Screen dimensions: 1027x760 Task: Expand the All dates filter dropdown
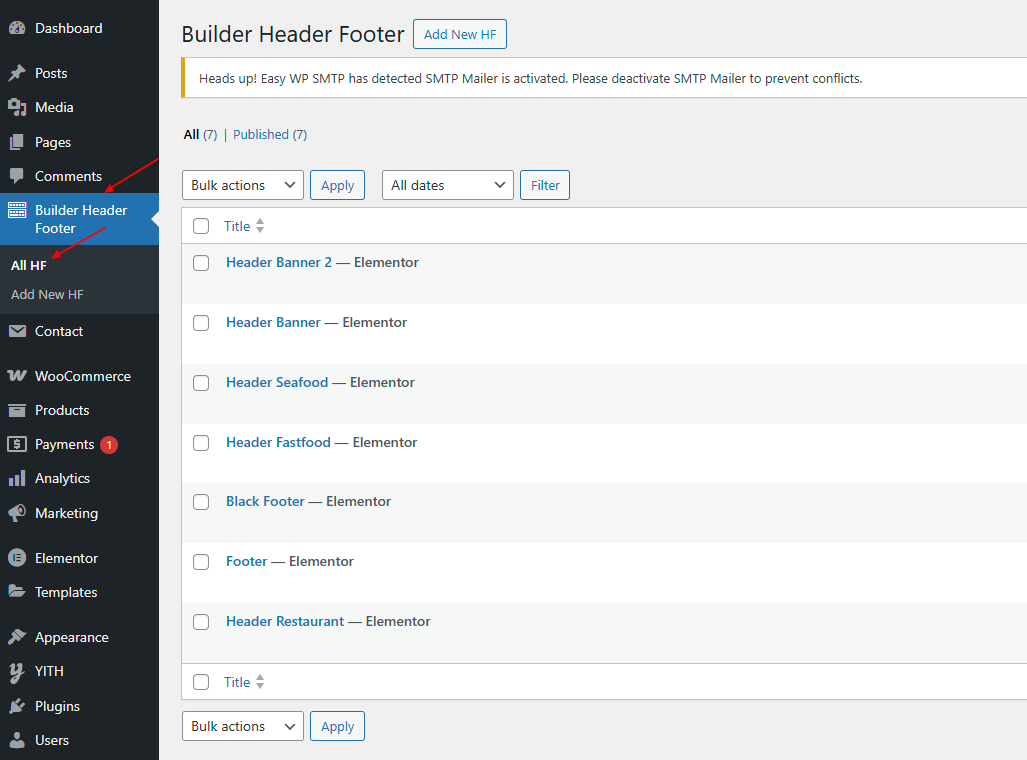447,185
